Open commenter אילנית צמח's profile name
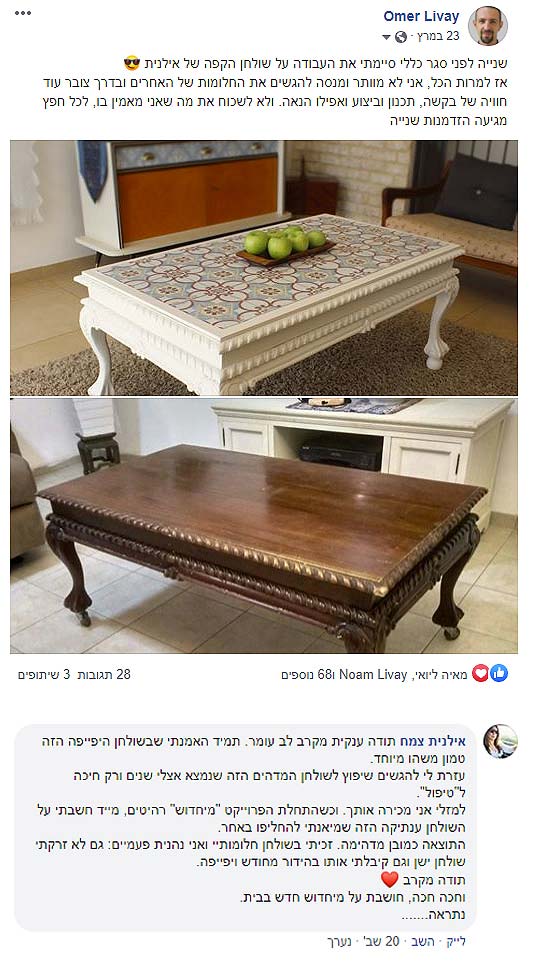 [x=441, y=741]
